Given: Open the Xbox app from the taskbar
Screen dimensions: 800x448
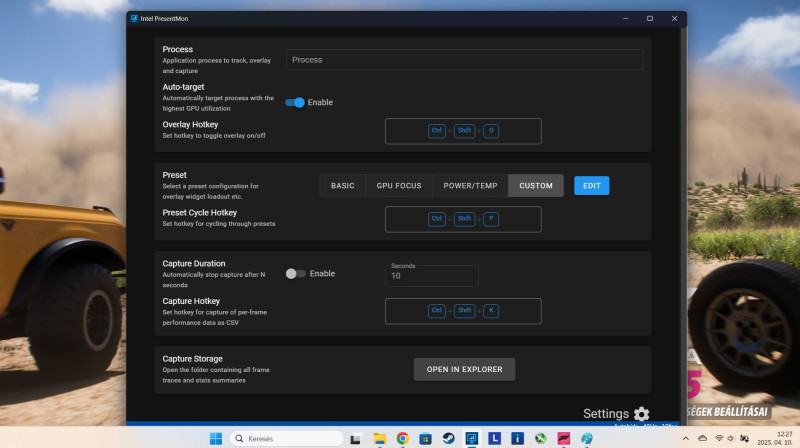Looking at the screenshot, I should (x=540, y=438).
